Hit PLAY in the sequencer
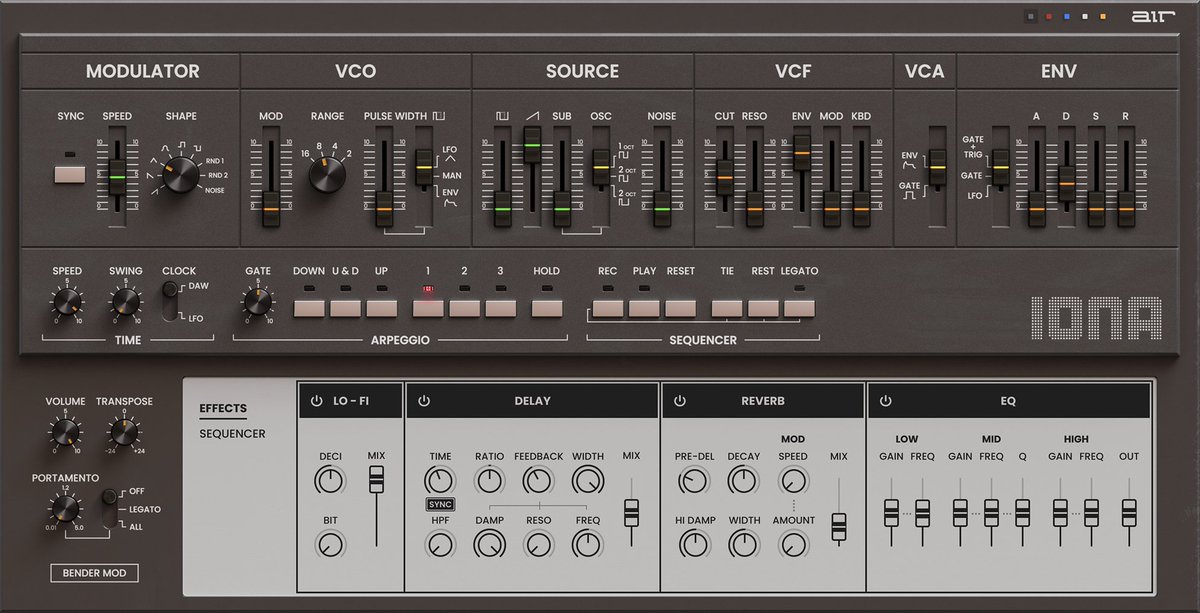The height and width of the screenshot is (613, 1200). [644, 306]
